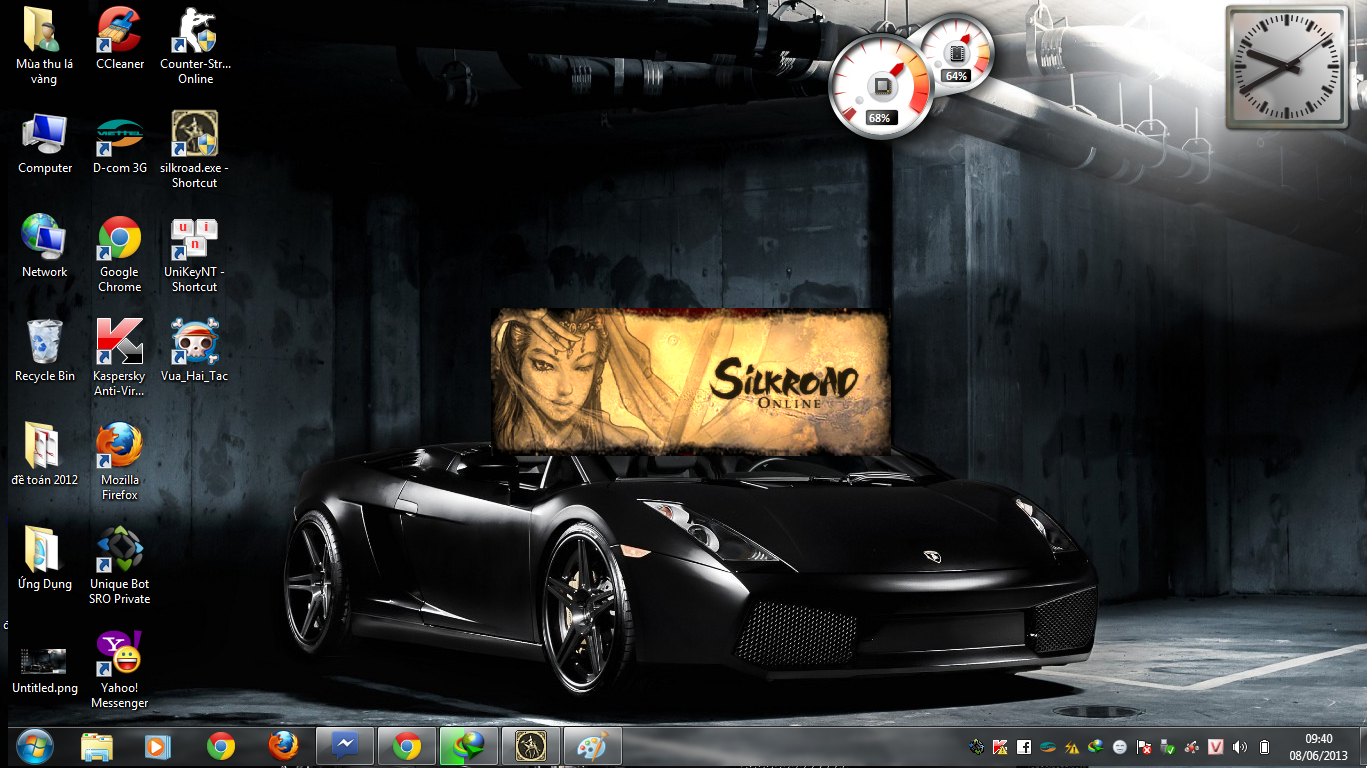
Task: Select the Counter-Strike Online shortcut
Action: [x=195, y=45]
